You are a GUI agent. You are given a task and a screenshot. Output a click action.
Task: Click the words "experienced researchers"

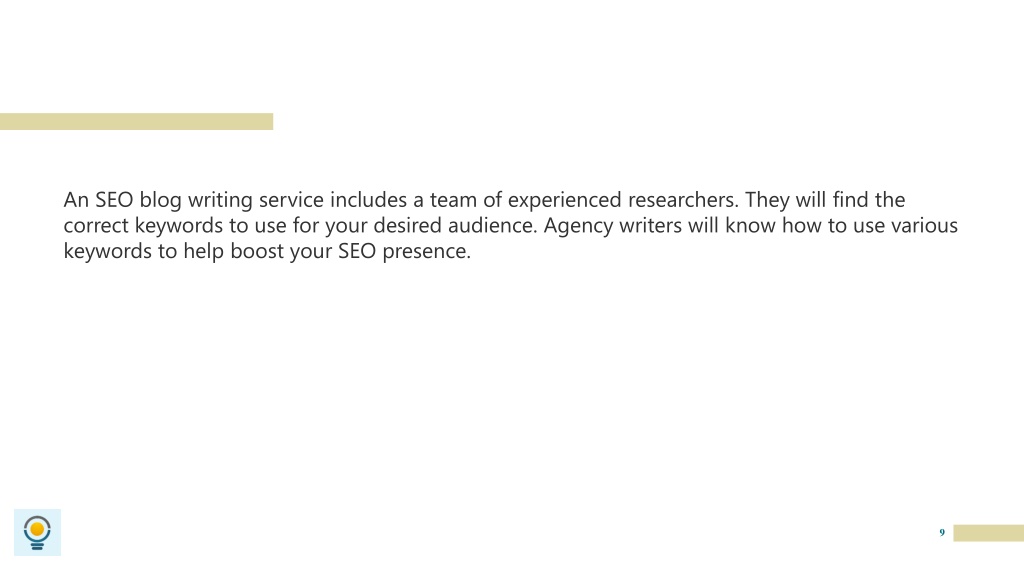[622, 200]
